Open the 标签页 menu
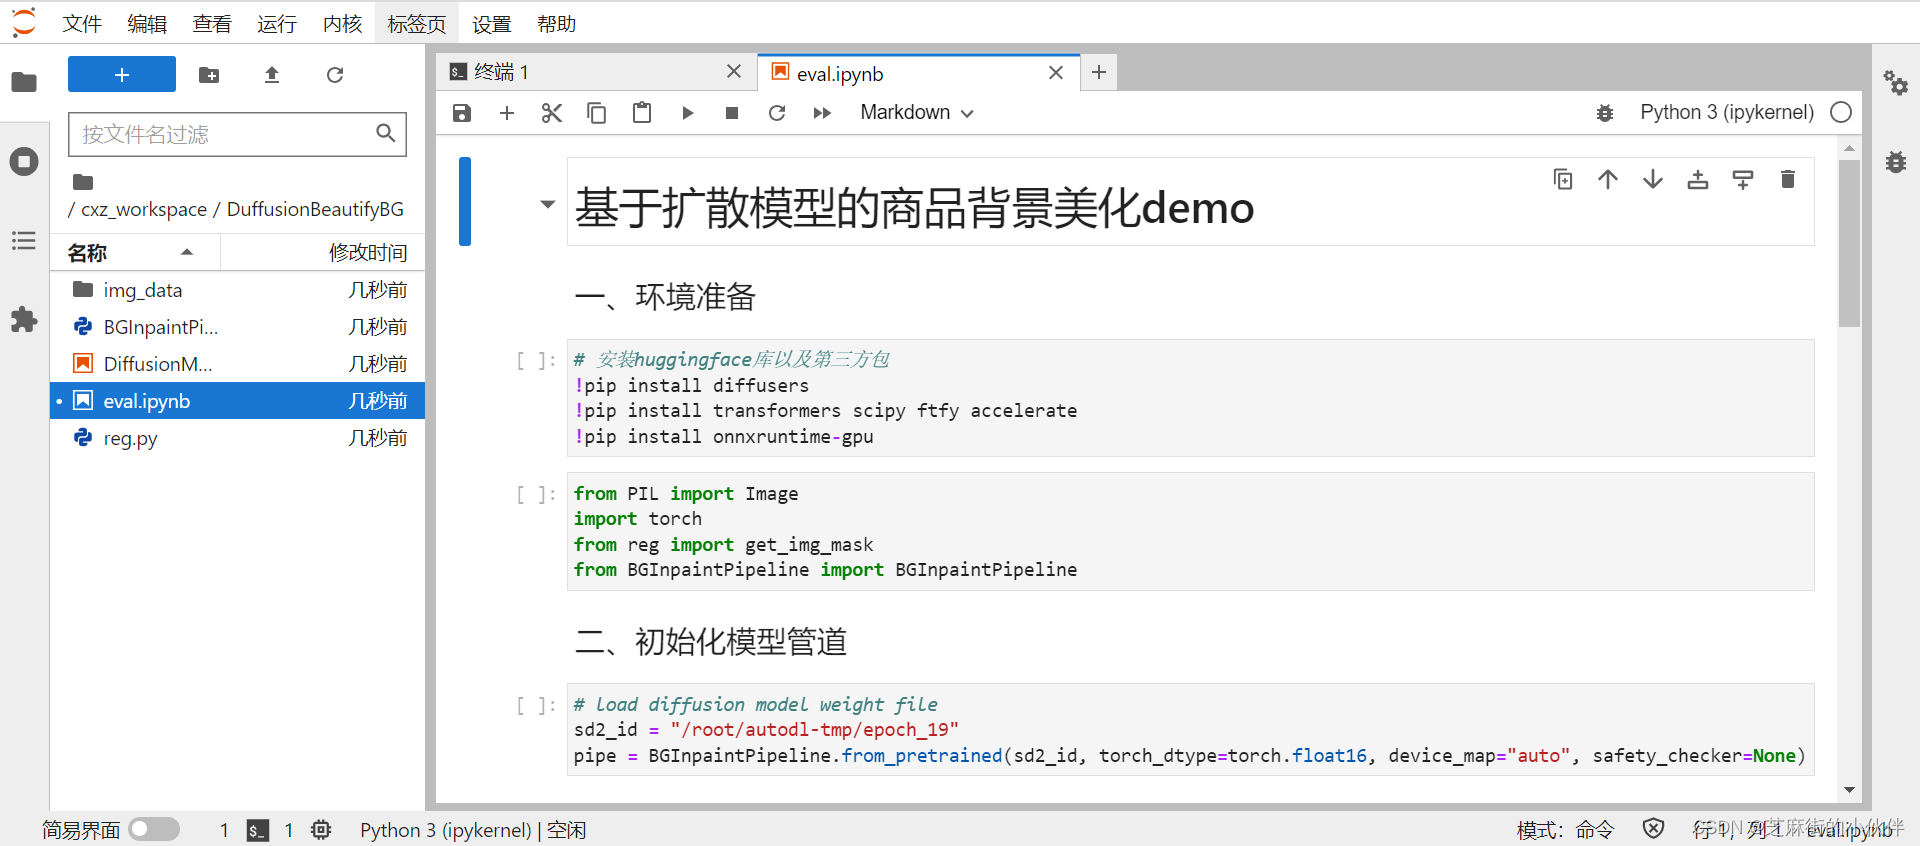1920x846 pixels. 417,23
